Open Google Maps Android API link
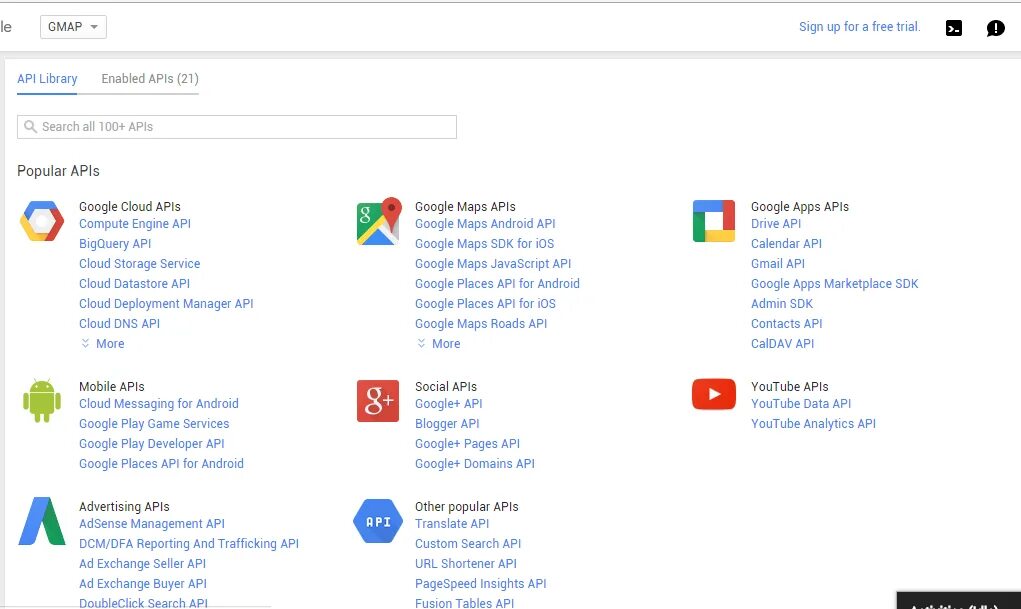This screenshot has height=609, width=1021. pyautogui.click(x=485, y=223)
